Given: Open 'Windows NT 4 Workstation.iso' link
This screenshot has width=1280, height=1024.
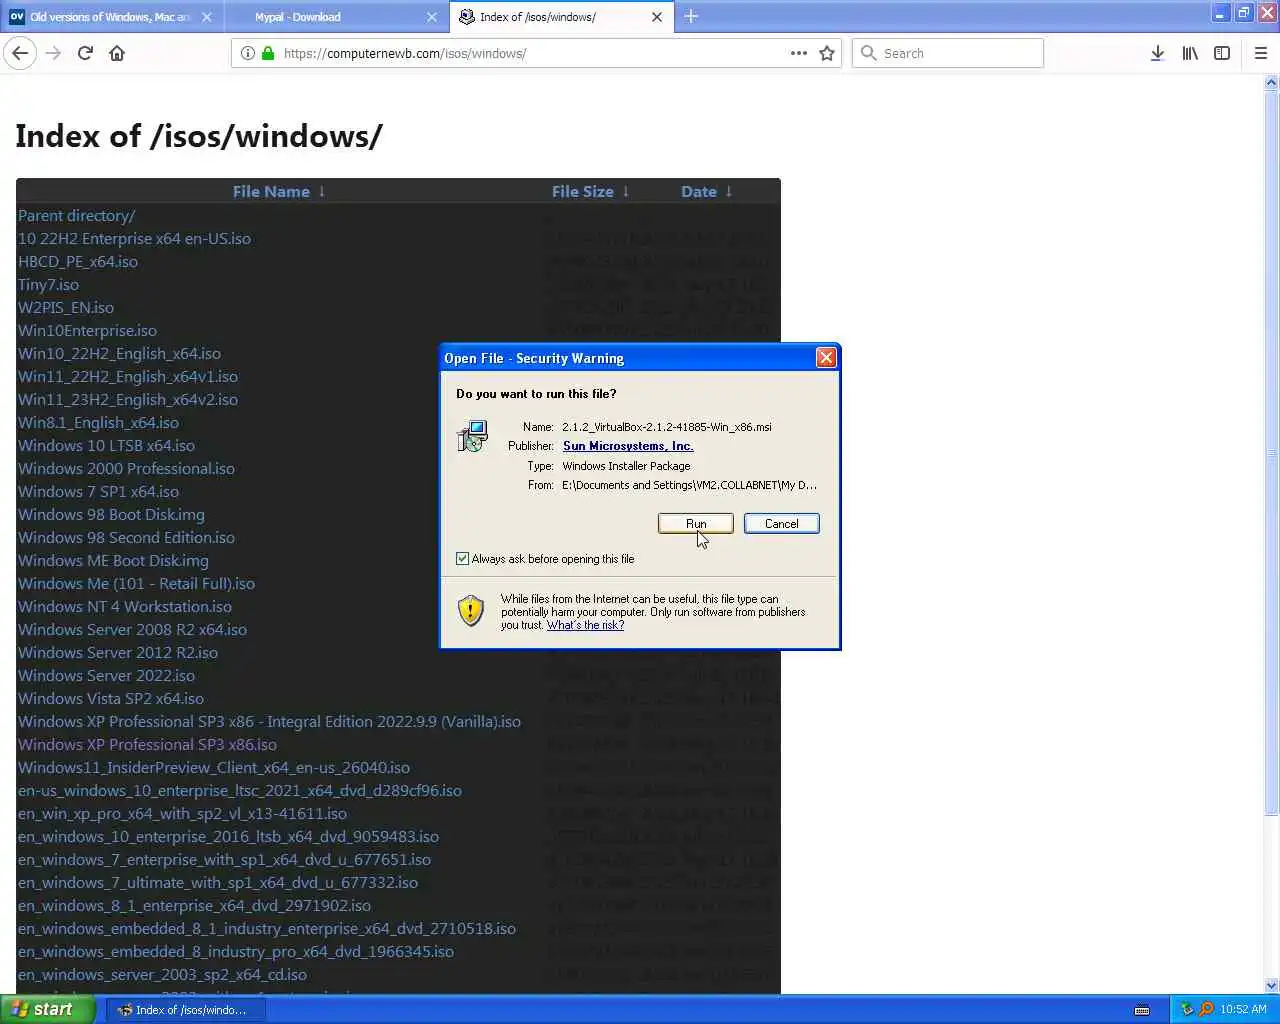Looking at the screenshot, I should (x=125, y=606).
